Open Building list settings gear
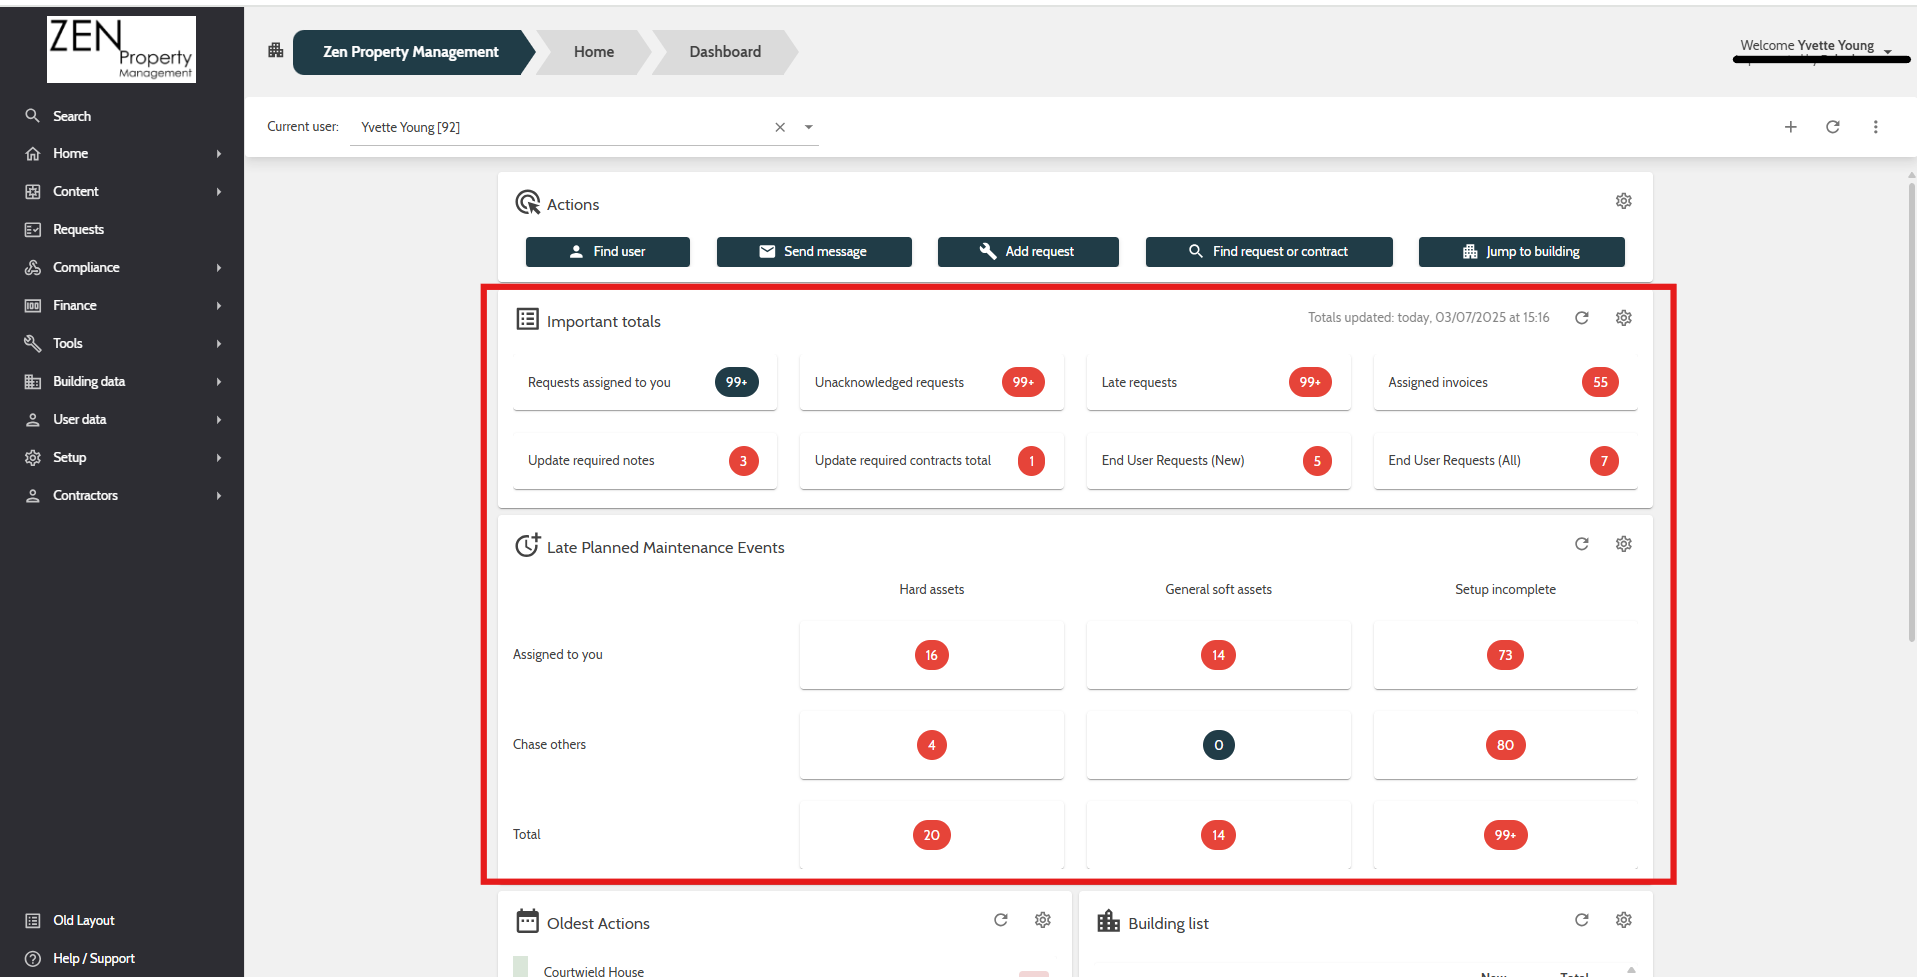This screenshot has height=977, width=1917. point(1624,920)
